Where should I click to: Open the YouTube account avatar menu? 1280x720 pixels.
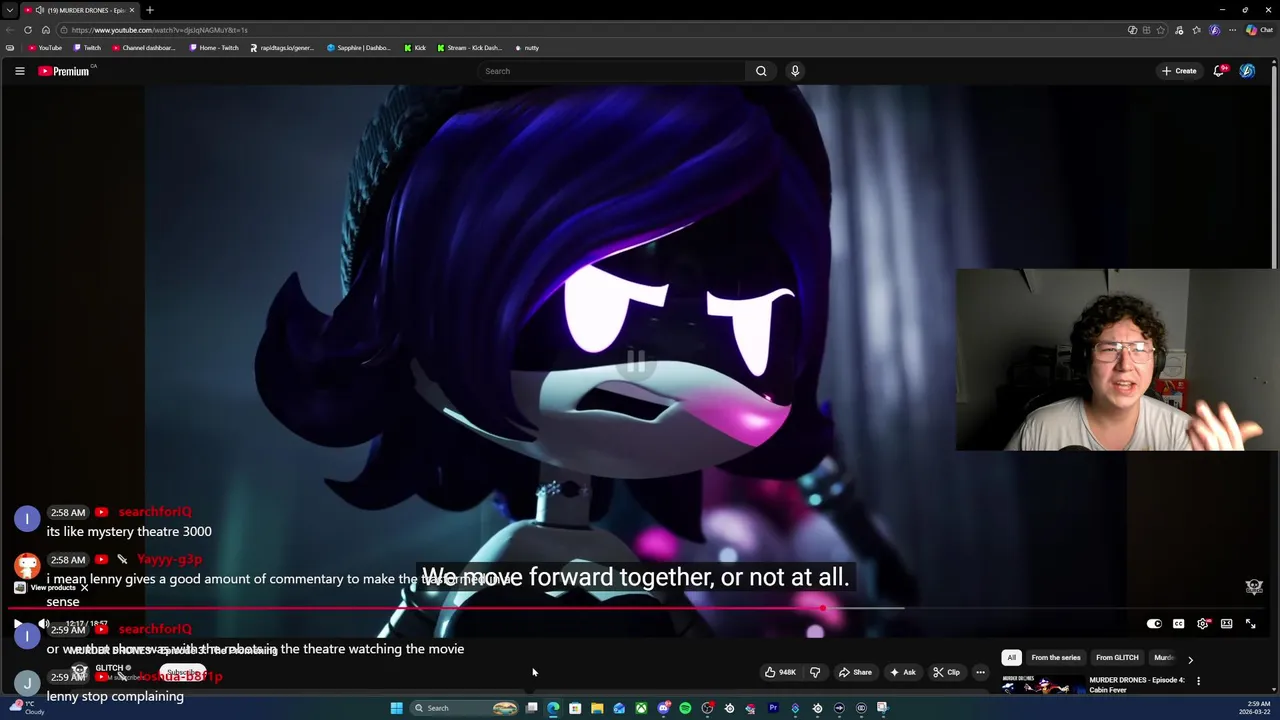[1247, 71]
